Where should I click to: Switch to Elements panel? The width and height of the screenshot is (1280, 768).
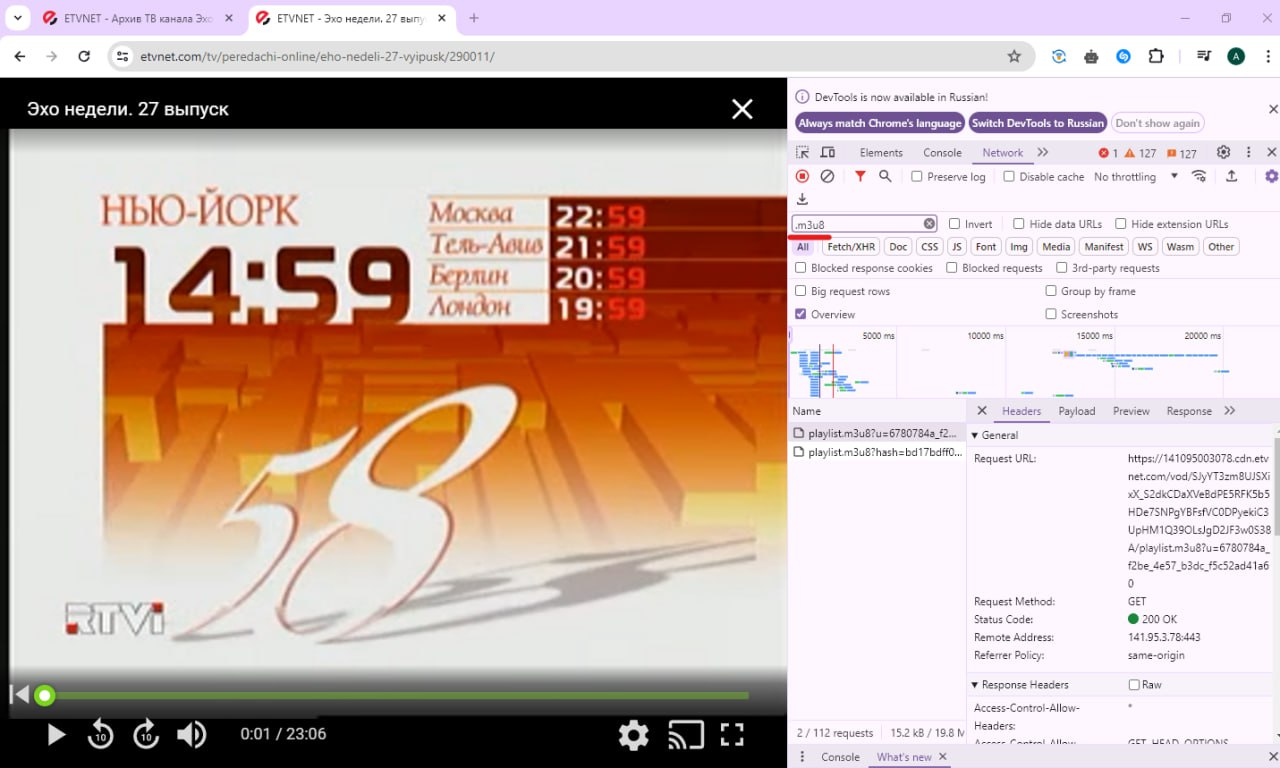pyautogui.click(x=881, y=153)
